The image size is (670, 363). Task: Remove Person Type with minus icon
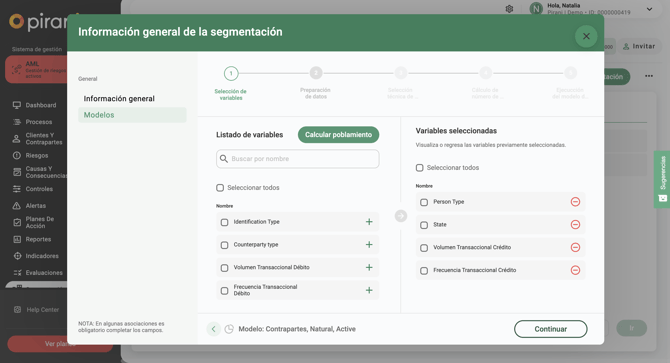click(x=575, y=202)
